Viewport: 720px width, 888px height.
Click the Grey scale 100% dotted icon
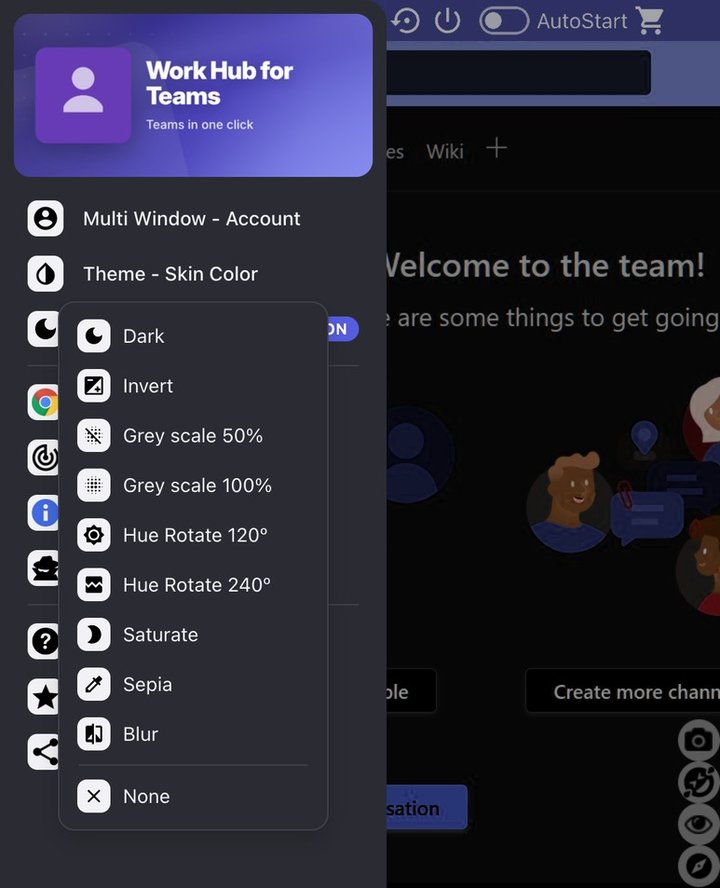click(x=94, y=485)
